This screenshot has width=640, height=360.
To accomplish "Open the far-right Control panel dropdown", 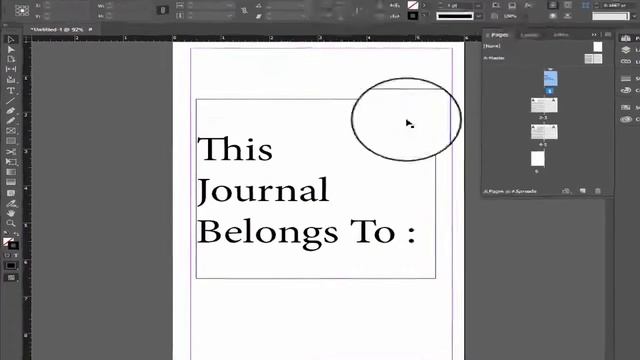I will pyautogui.click(x=633, y=16).
